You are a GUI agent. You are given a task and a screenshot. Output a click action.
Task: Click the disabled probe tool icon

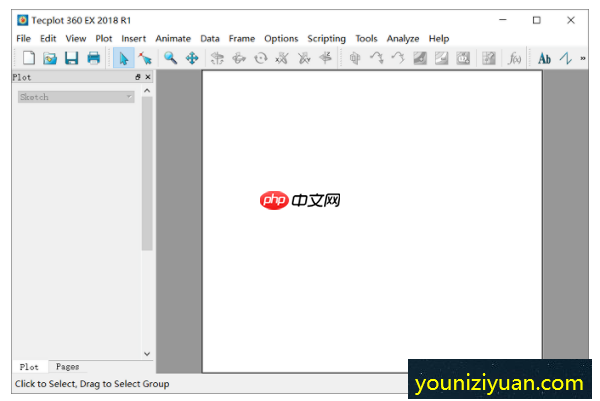tap(489, 58)
